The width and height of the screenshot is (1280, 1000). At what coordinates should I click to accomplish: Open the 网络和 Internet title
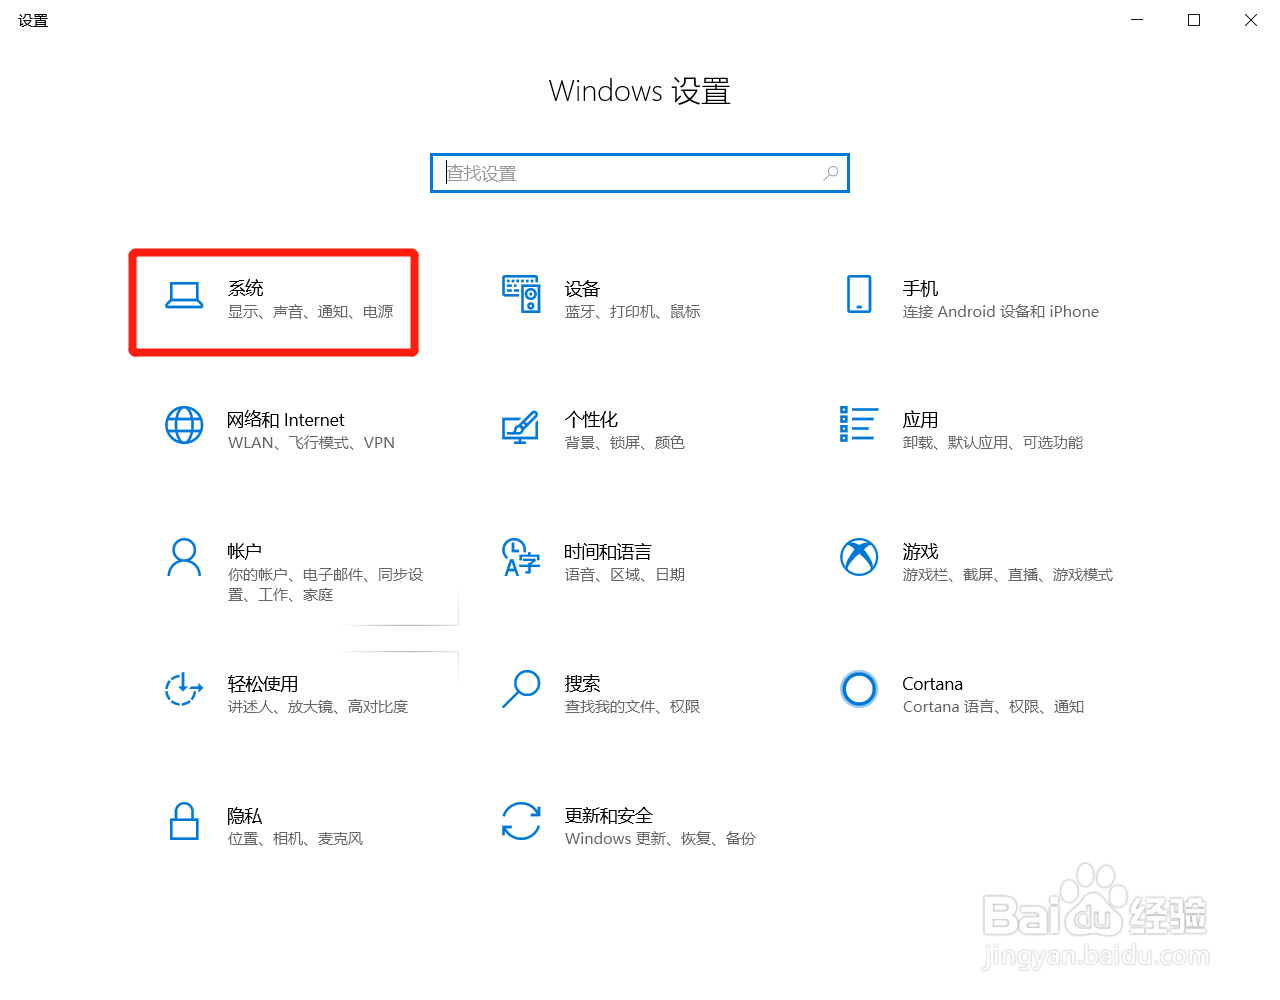click(x=286, y=420)
